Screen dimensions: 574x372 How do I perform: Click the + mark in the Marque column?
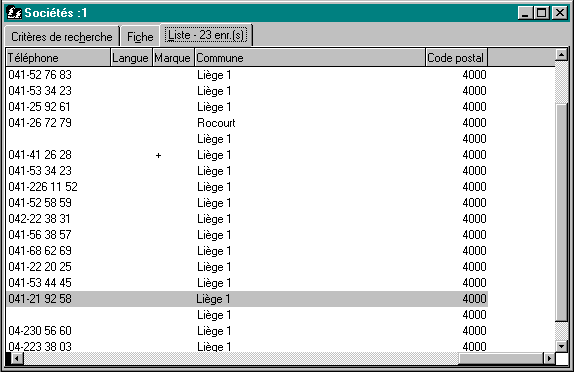(158, 155)
